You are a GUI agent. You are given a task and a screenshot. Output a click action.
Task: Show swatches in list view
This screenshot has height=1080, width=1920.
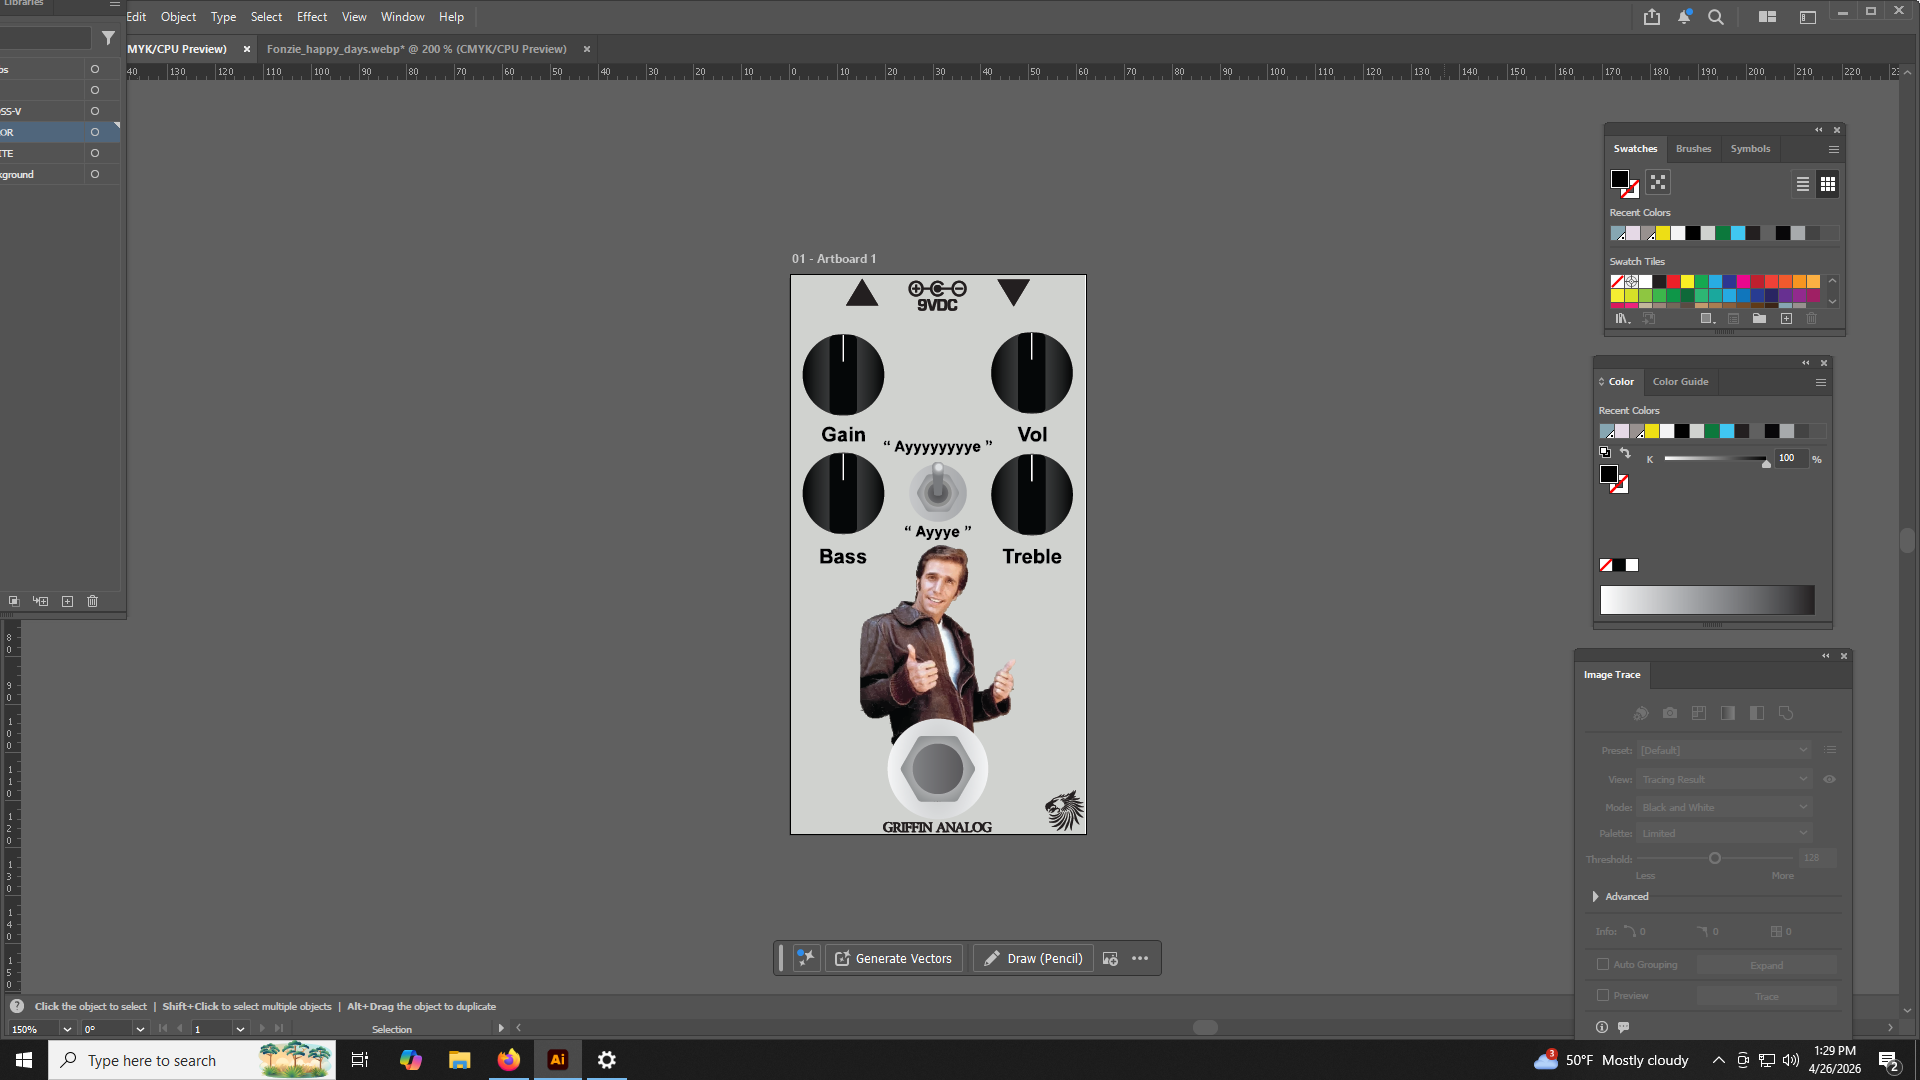[x=1802, y=184]
